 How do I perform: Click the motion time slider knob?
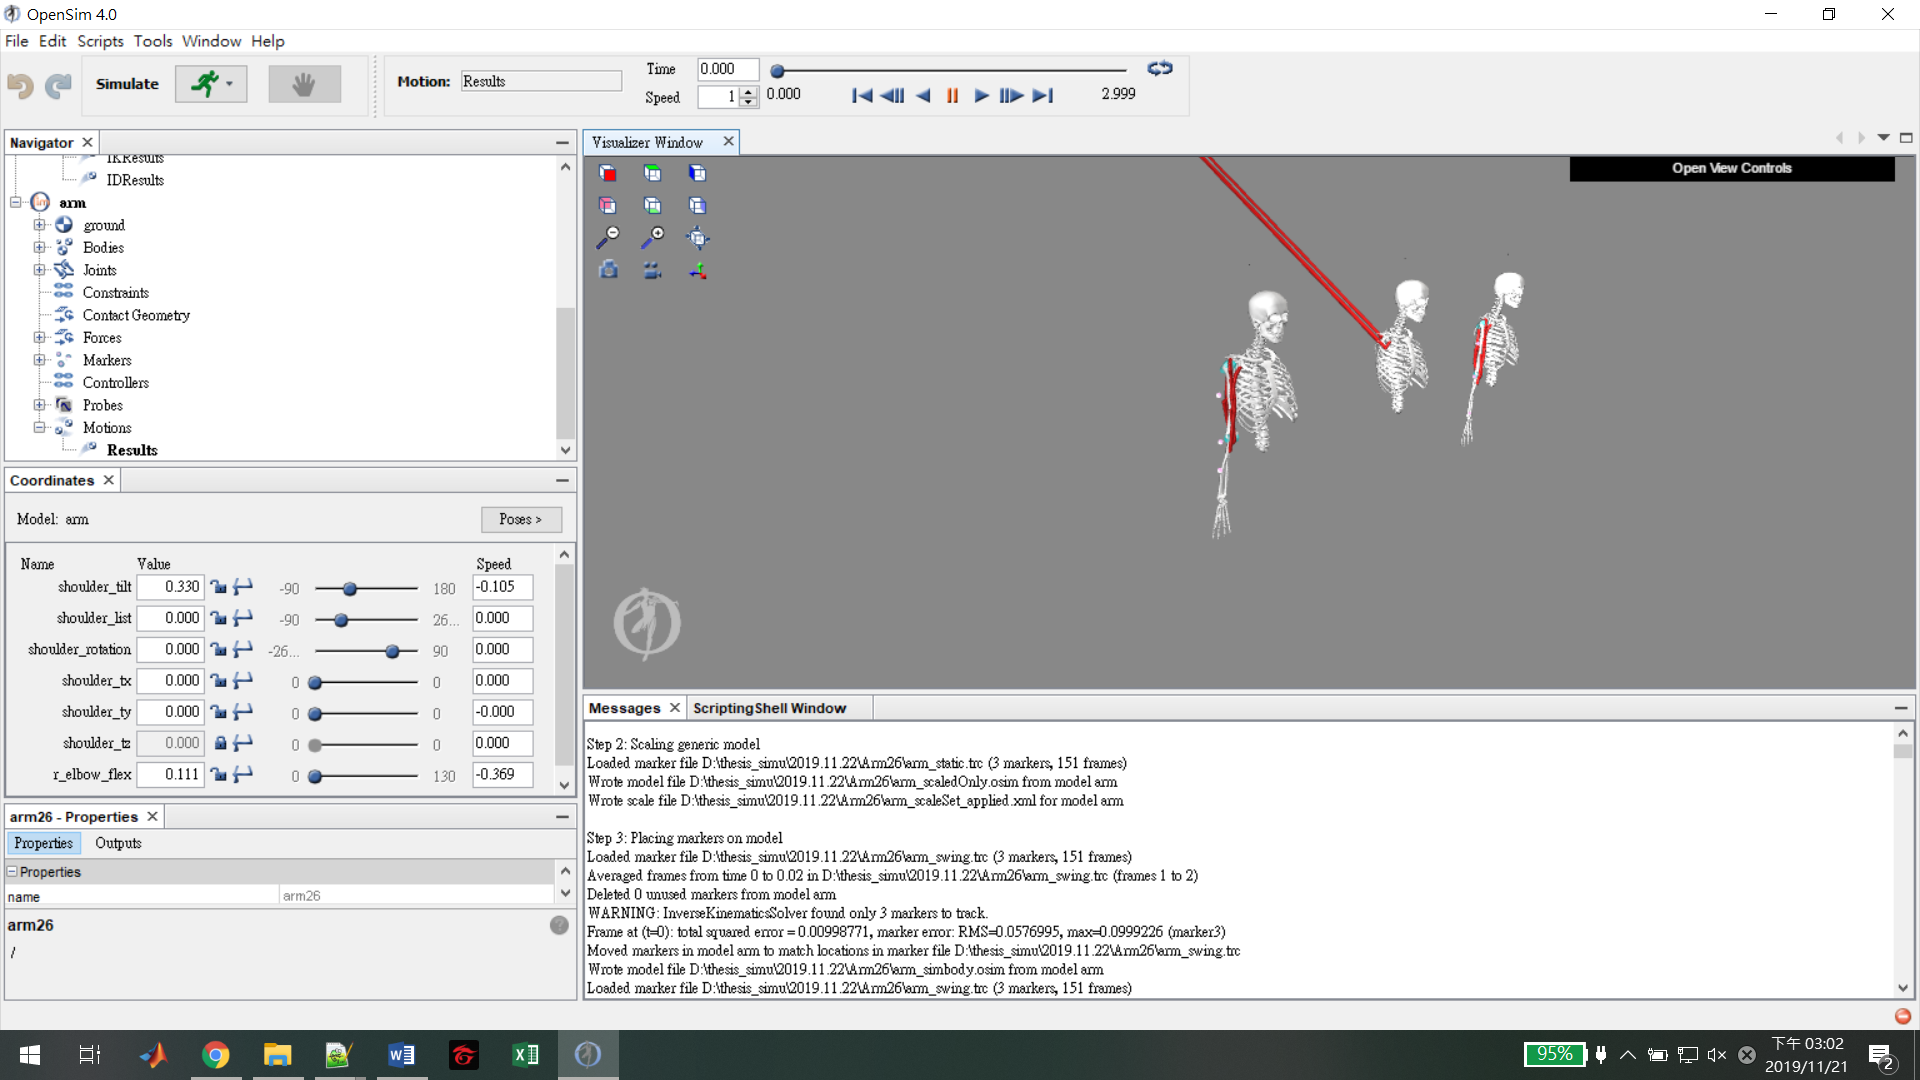(777, 71)
